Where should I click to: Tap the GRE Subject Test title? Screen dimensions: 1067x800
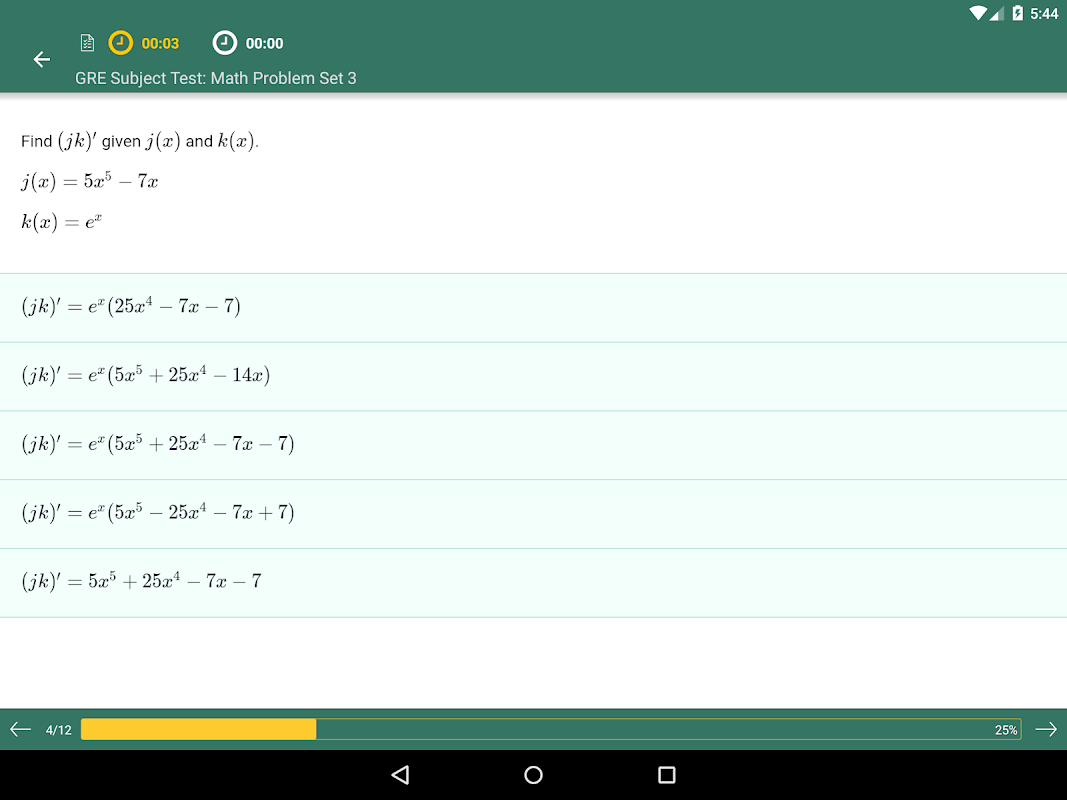coord(215,78)
